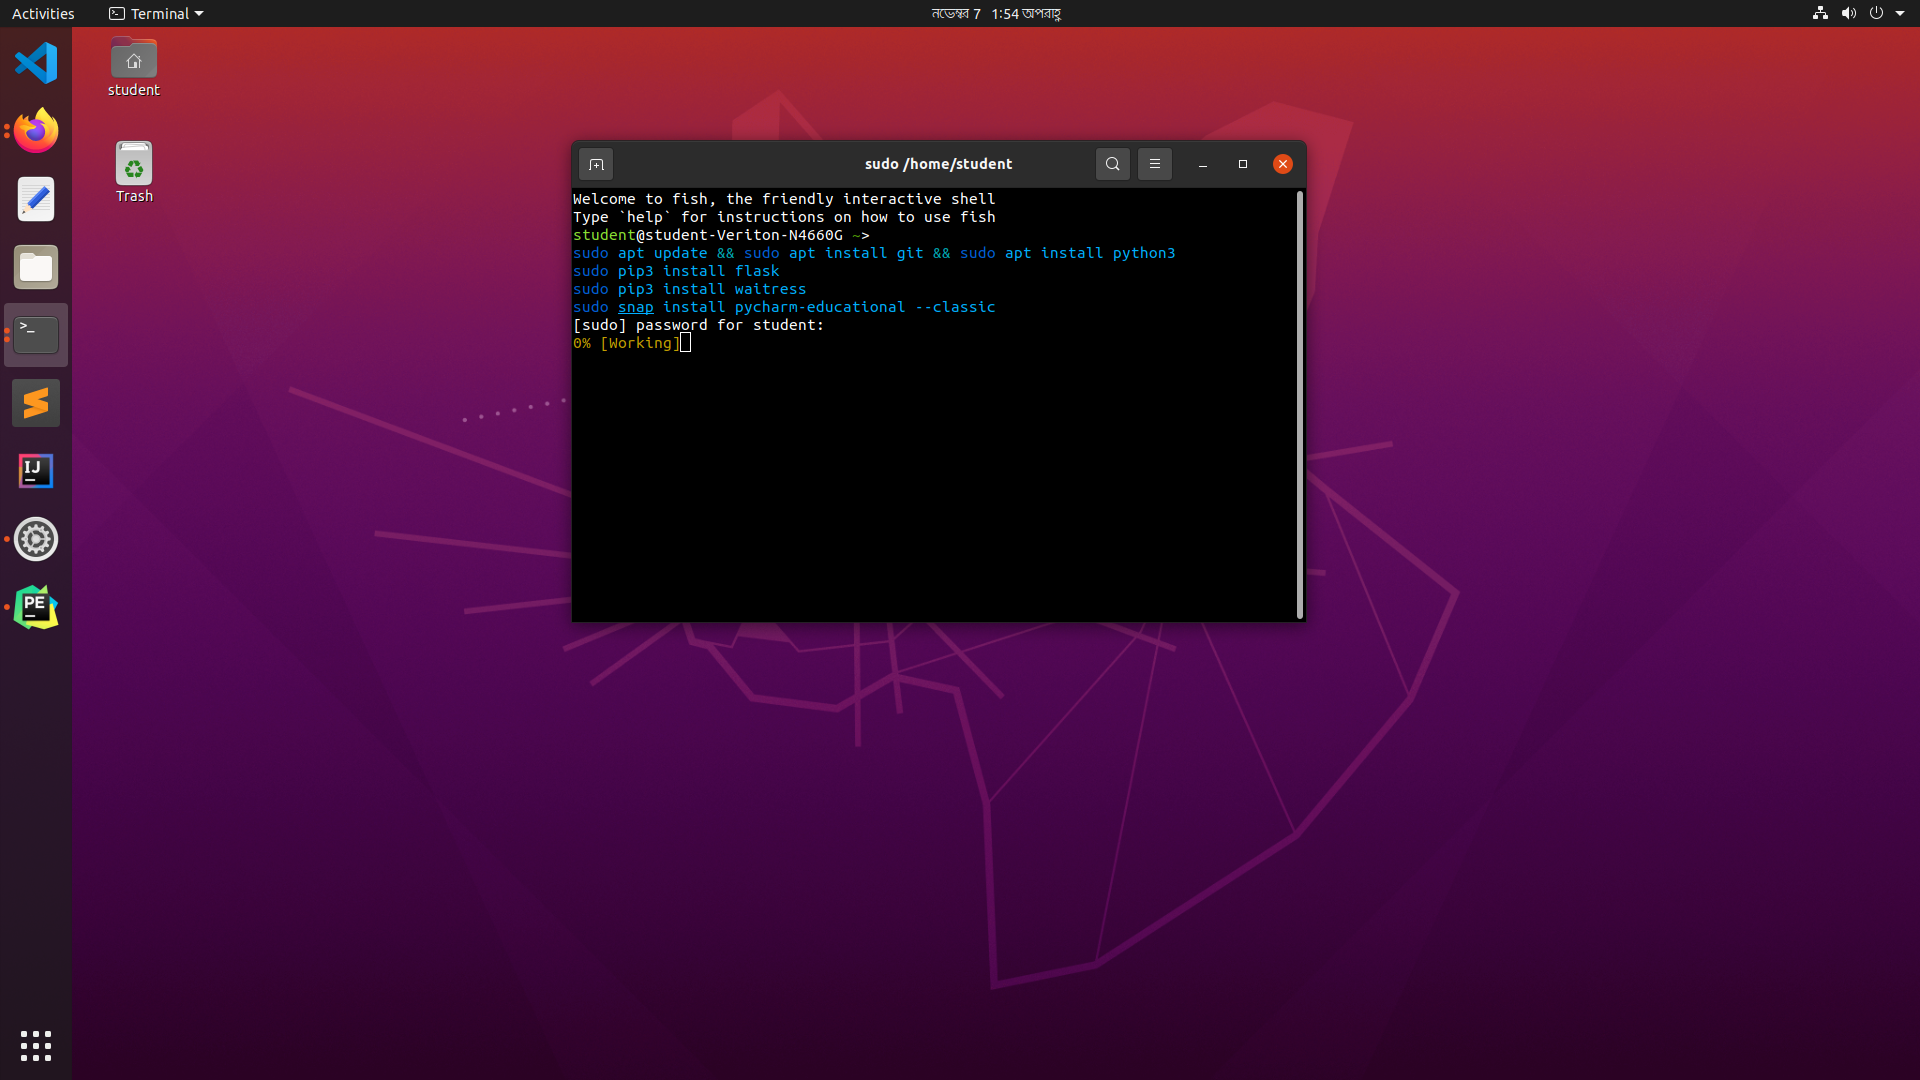The height and width of the screenshot is (1080, 1920).
Task: Open the terminal search button
Action: (1112, 164)
